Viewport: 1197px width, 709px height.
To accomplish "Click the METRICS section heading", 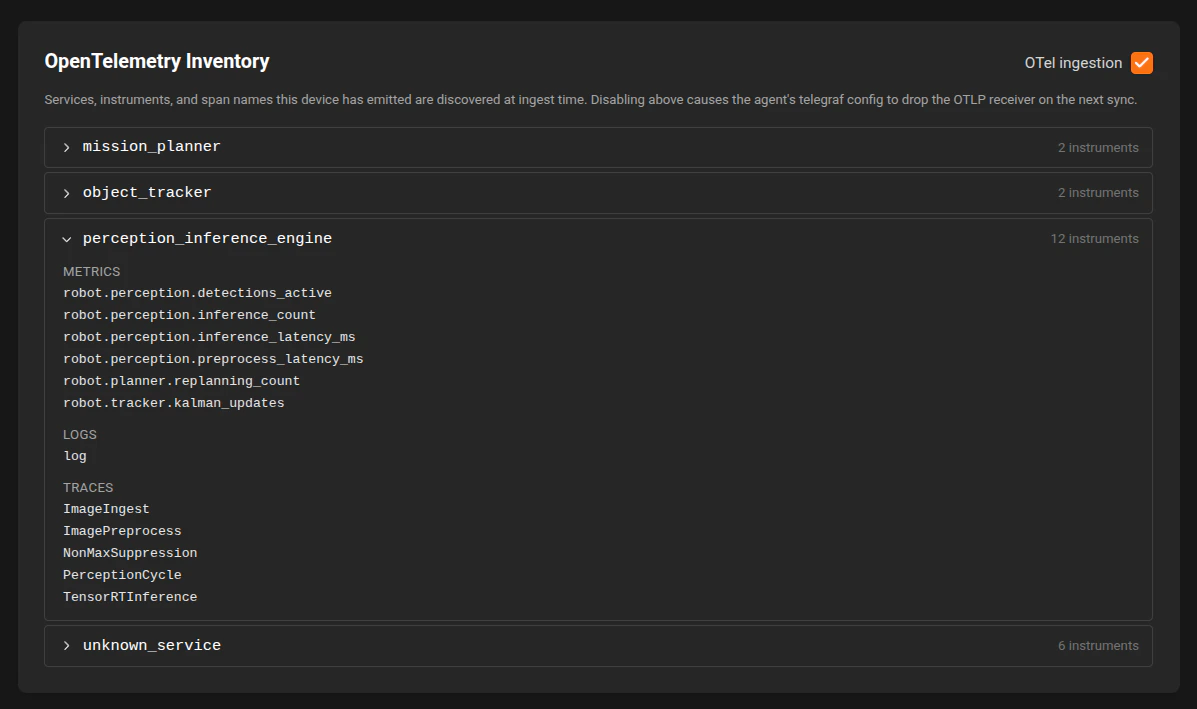I will click(92, 272).
